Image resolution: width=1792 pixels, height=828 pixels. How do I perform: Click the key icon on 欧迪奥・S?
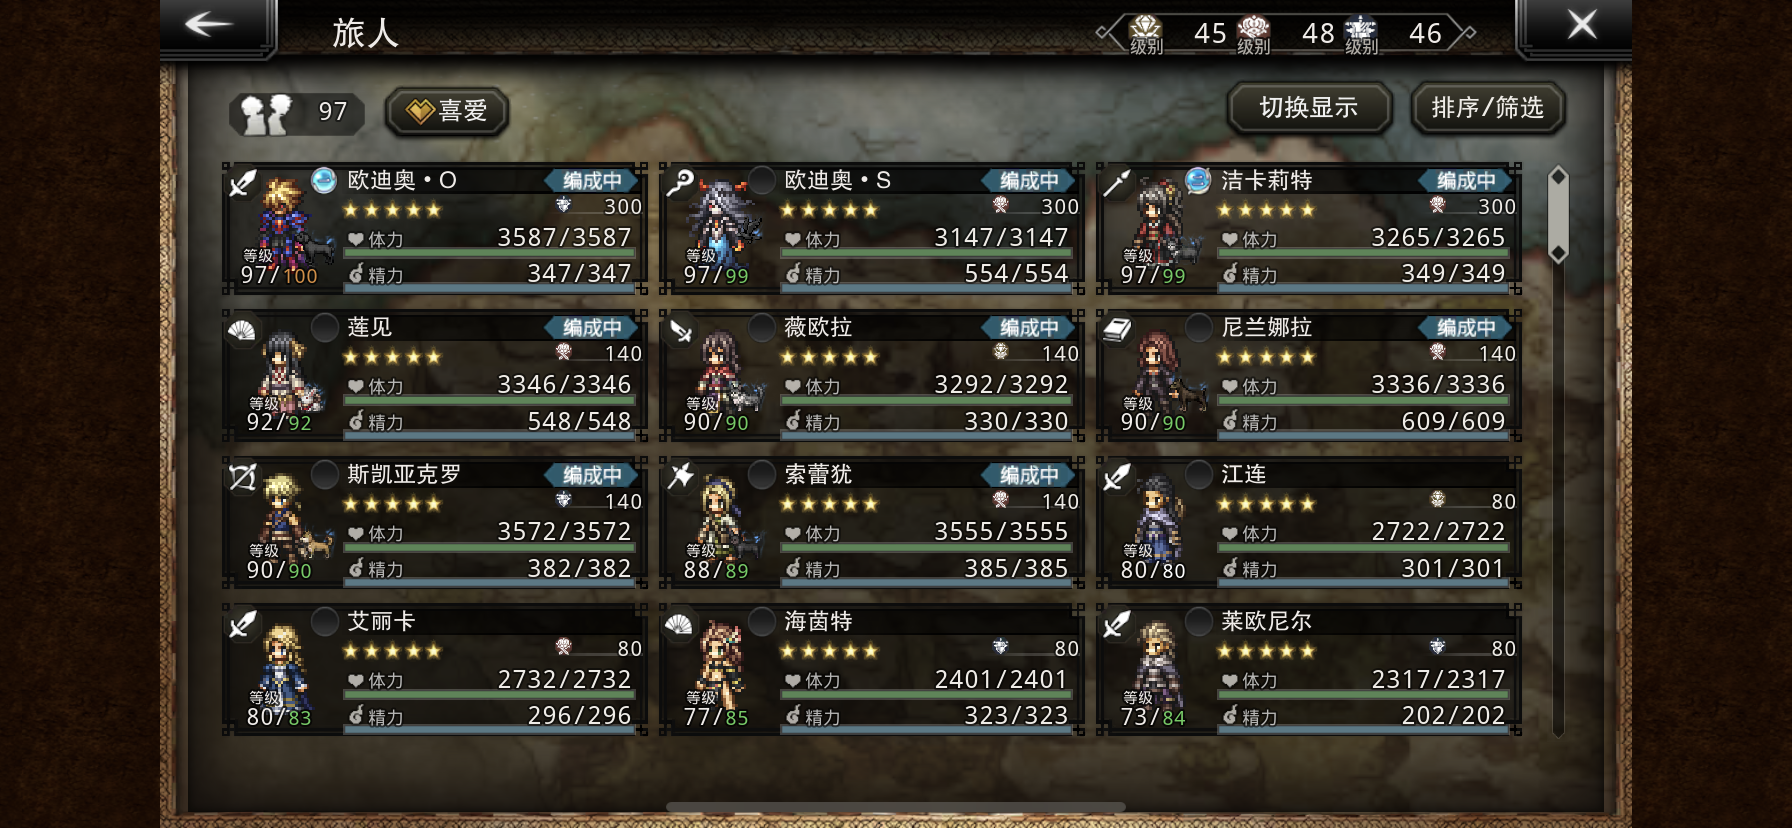tap(680, 183)
